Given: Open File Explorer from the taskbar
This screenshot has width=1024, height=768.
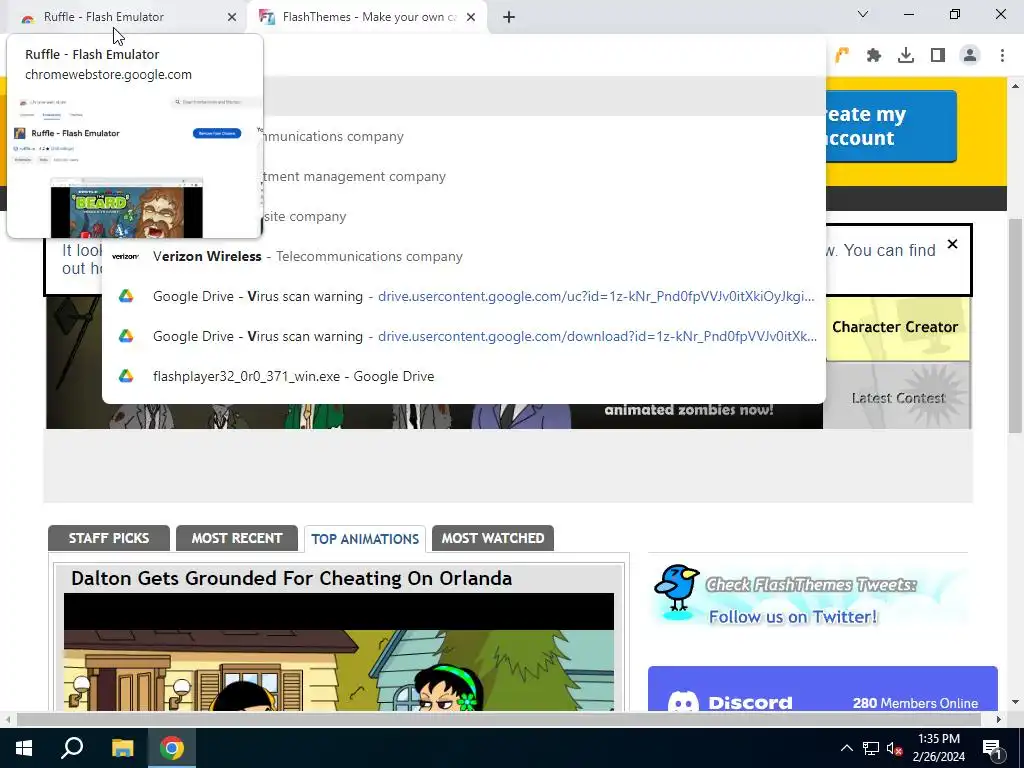Looking at the screenshot, I should [122, 748].
